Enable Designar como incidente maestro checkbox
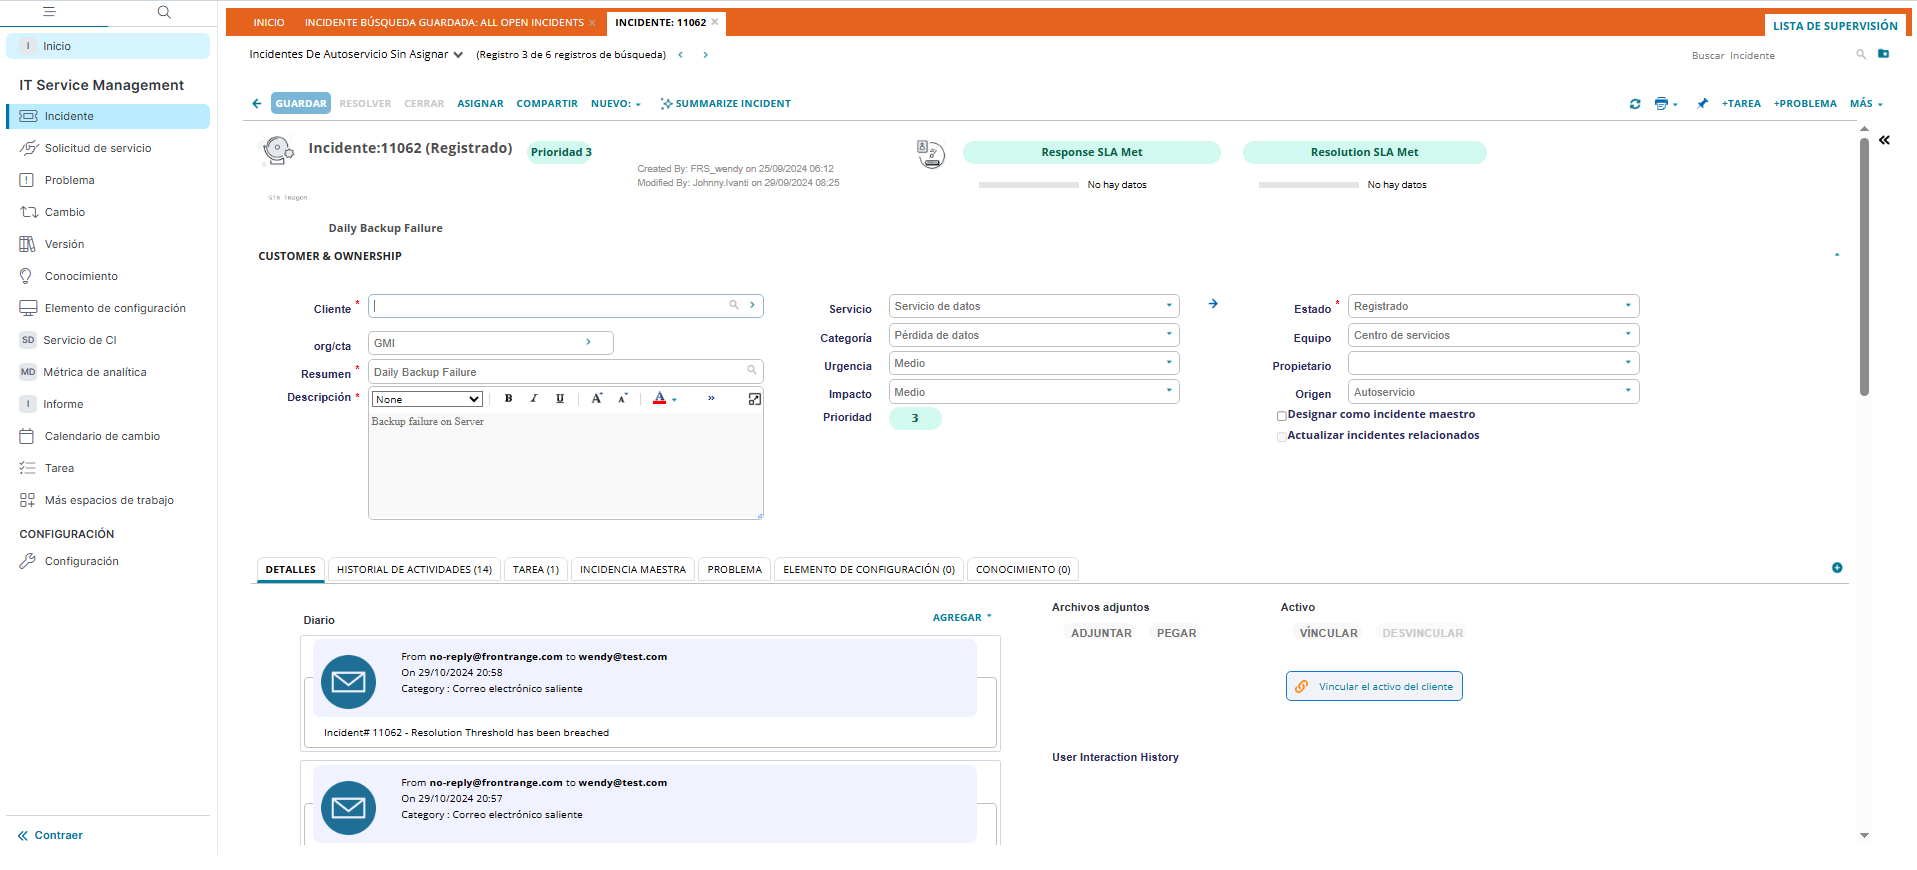Screen dimensions: 1917x870 [1281, 416]
